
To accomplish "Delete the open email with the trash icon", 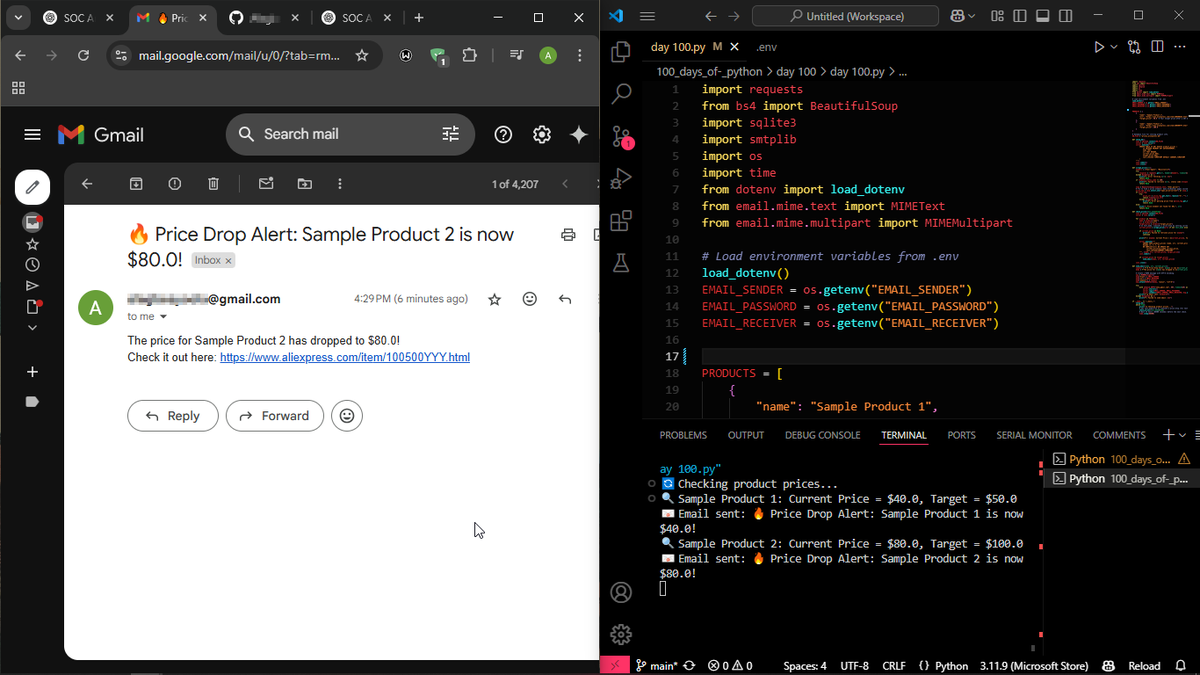I will [x=213, y=184].
